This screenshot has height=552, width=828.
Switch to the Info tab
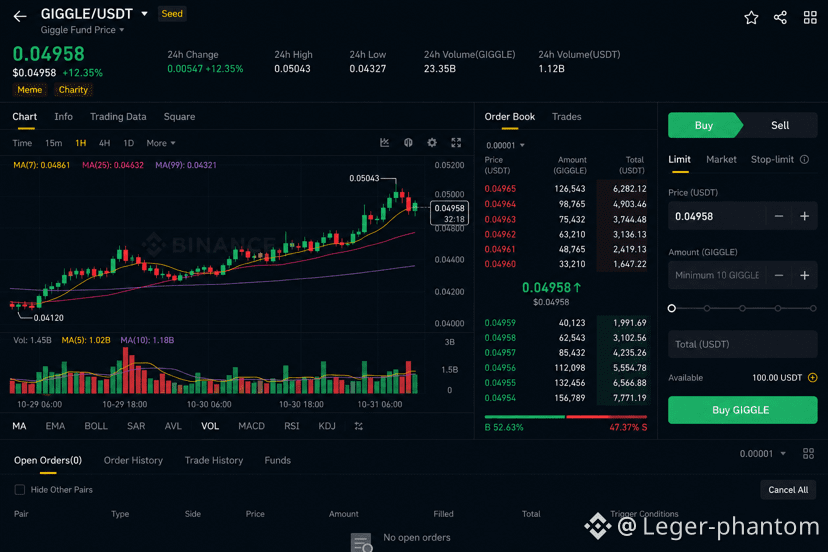(x=63, y=117)
